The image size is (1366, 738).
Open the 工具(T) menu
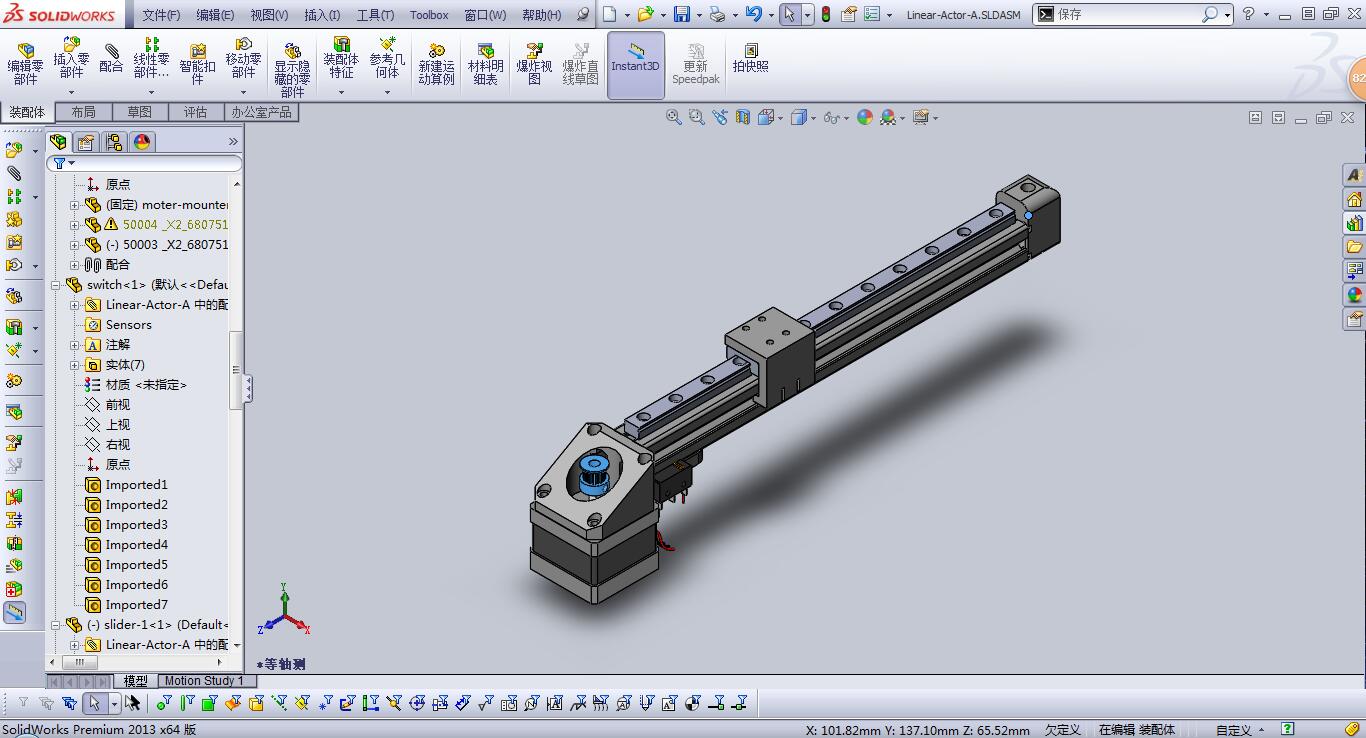click(375, 15)
